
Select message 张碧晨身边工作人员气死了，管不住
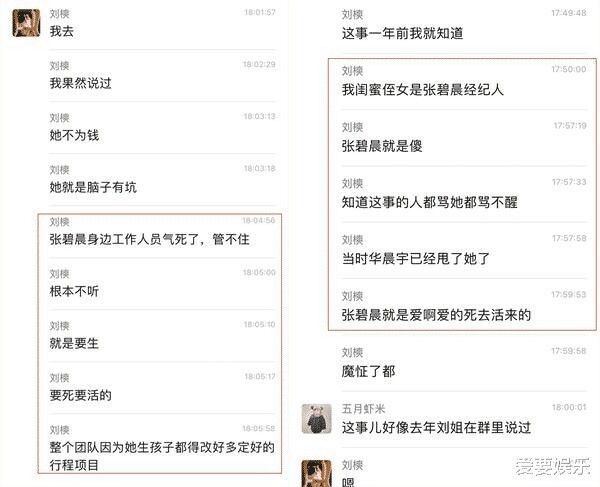click(150, 239)
